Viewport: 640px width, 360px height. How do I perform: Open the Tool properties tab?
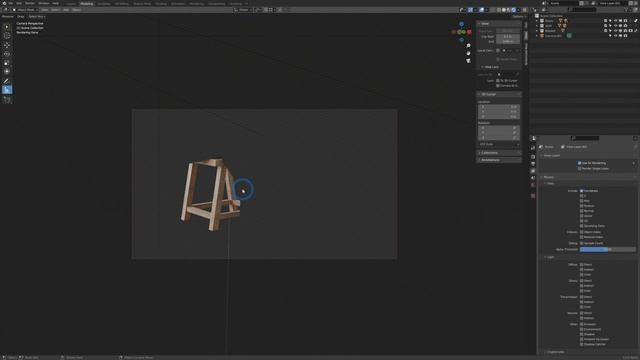[533, 148]
